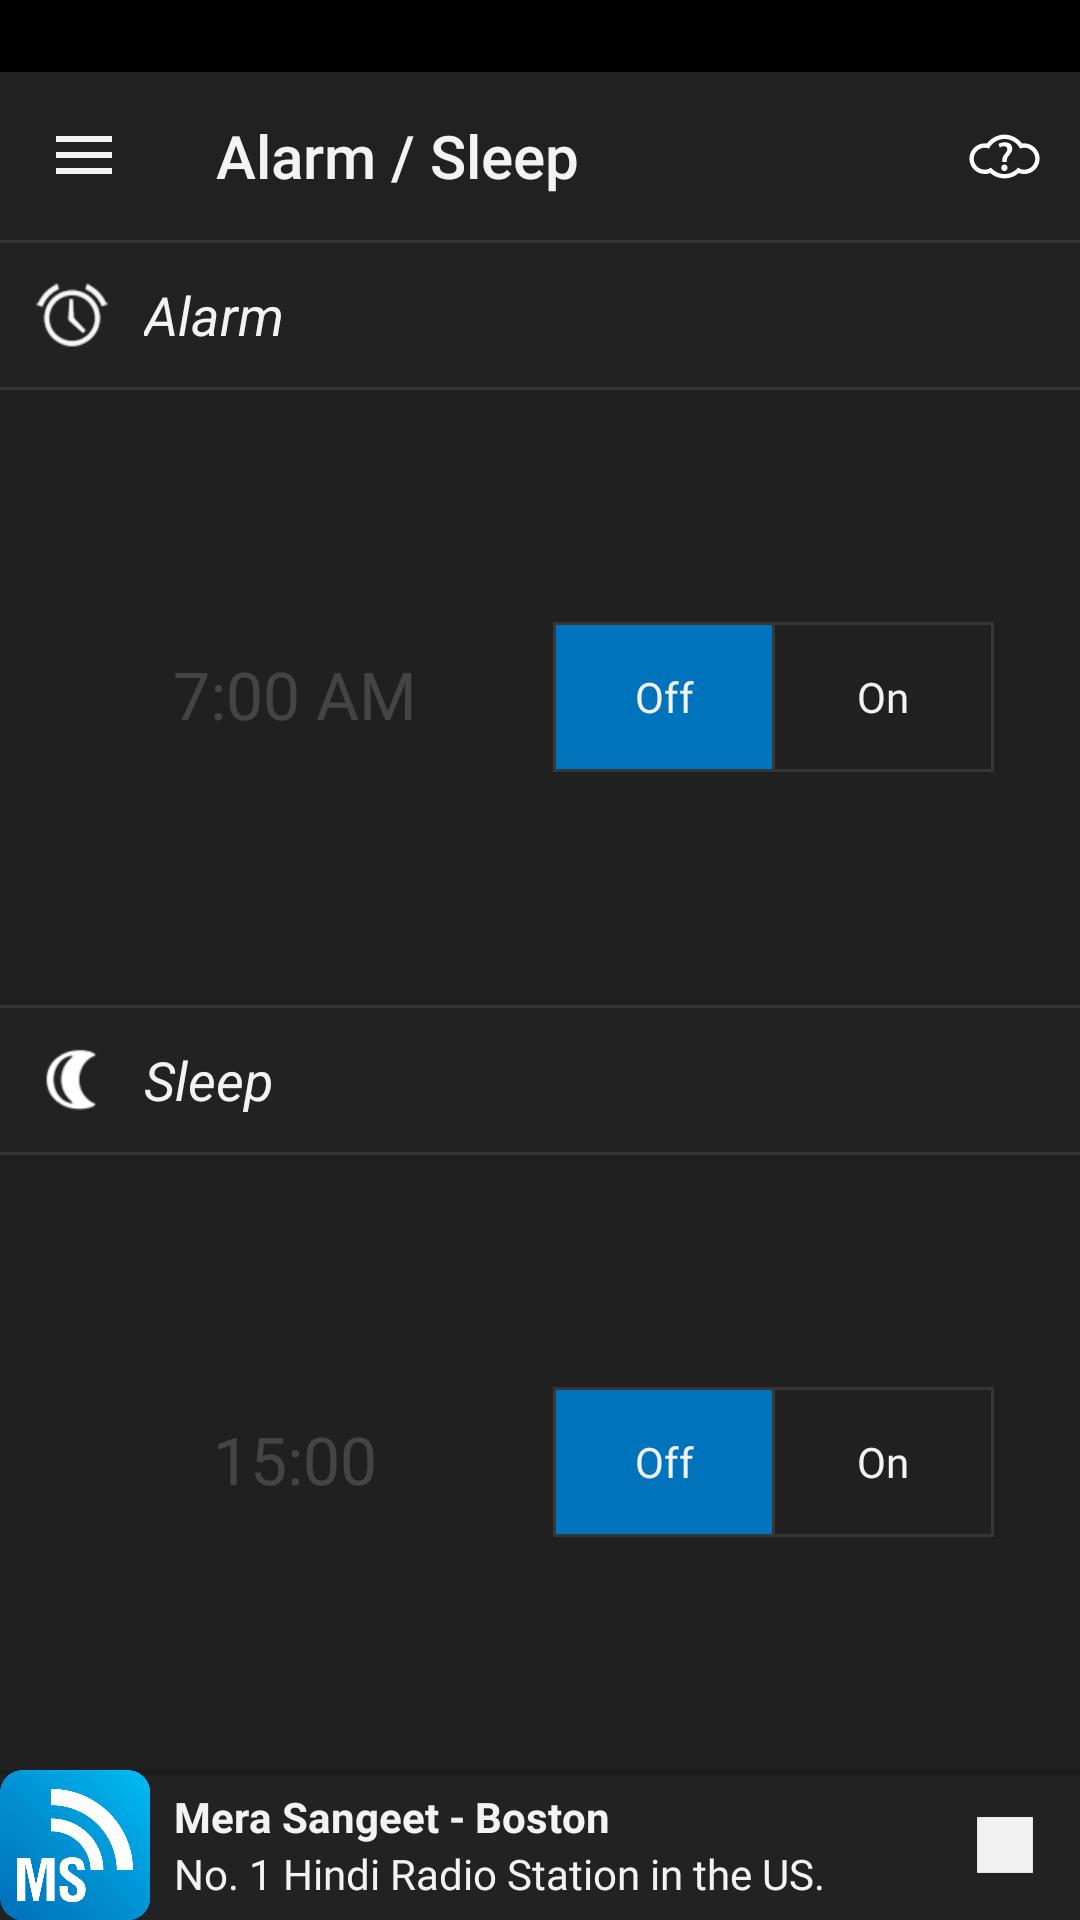Tap the alarm clock icon
Screen dimensions: 1080x1920
coord(72,315)
